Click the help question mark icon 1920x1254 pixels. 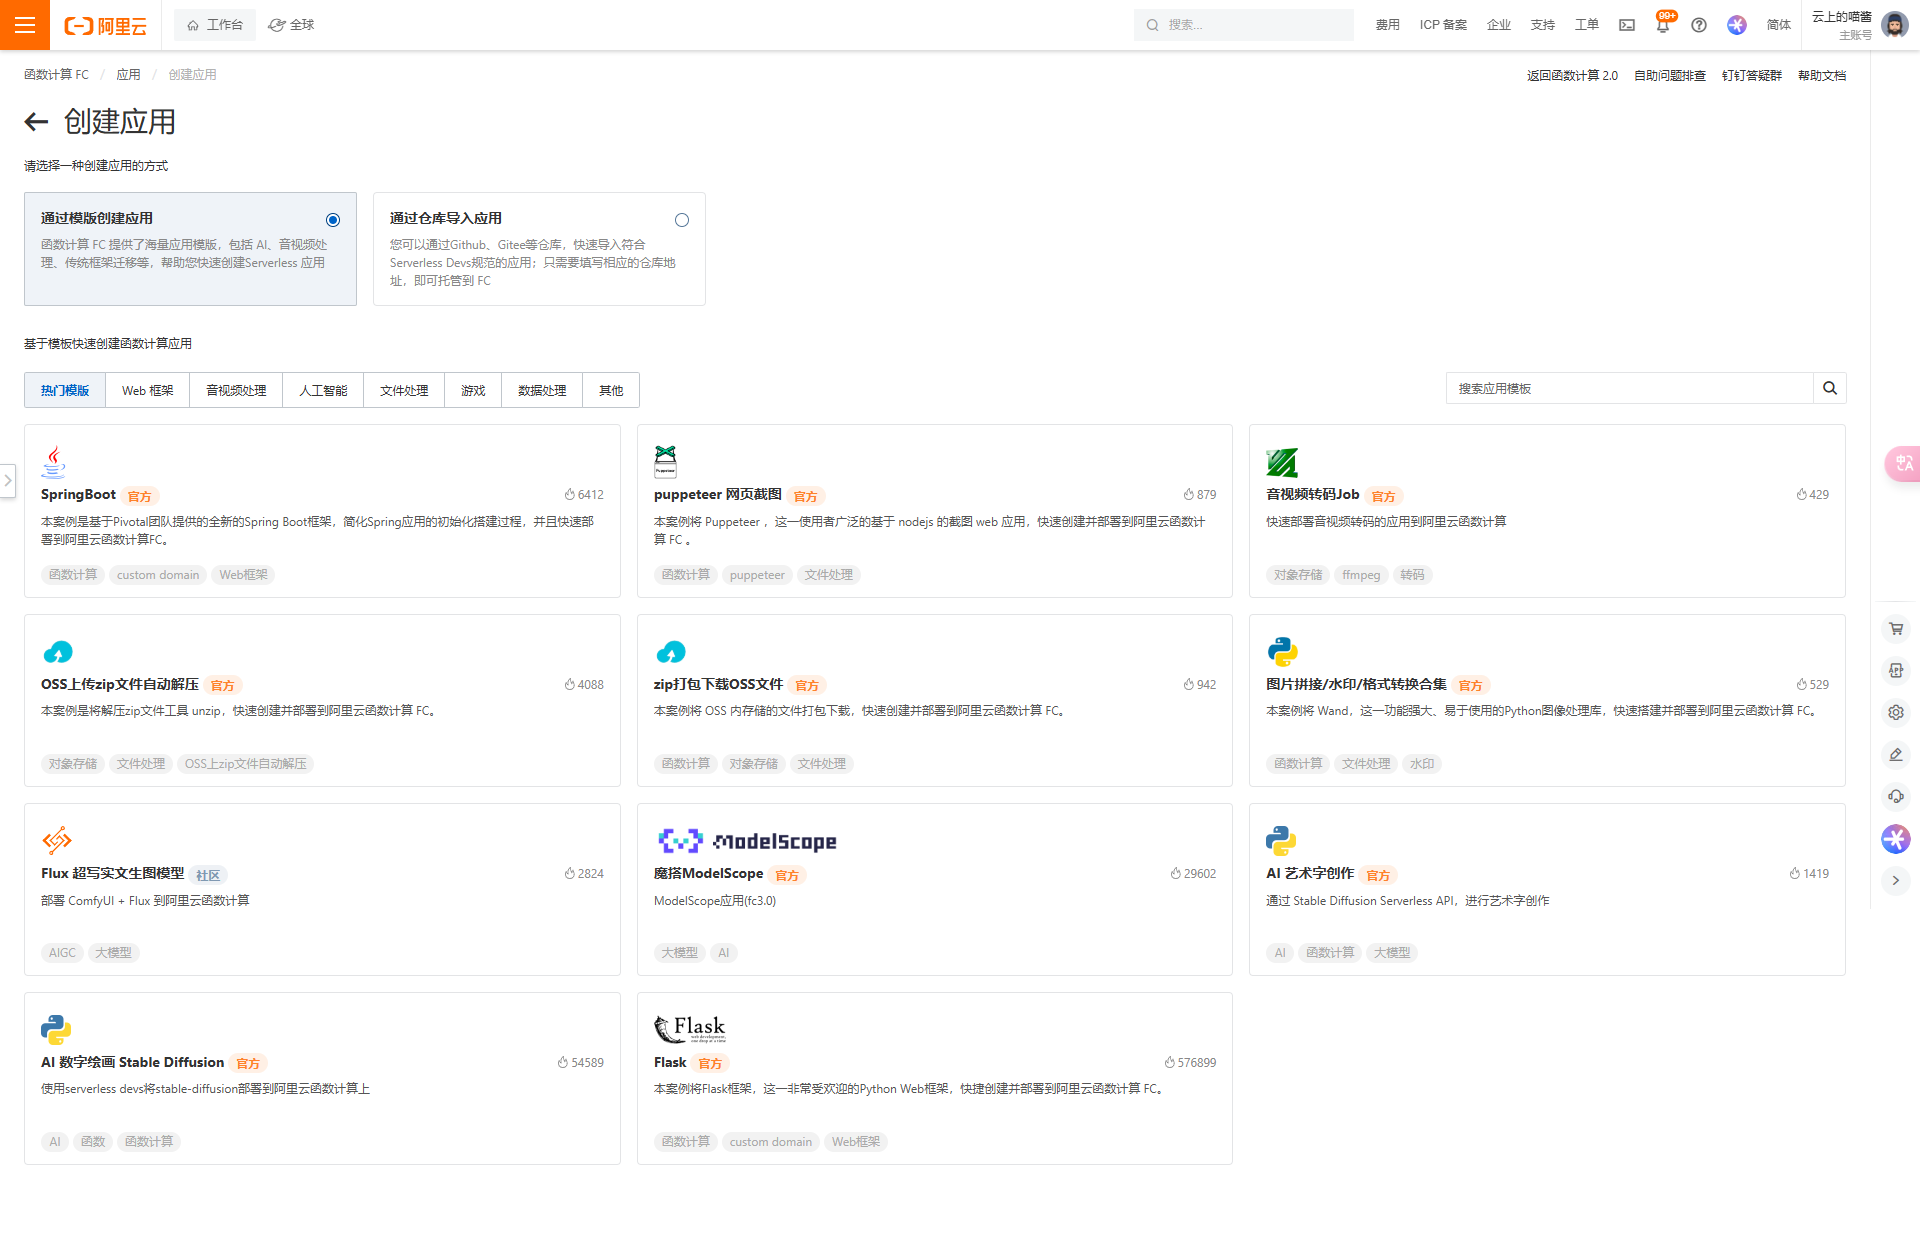pos(1699,25)
